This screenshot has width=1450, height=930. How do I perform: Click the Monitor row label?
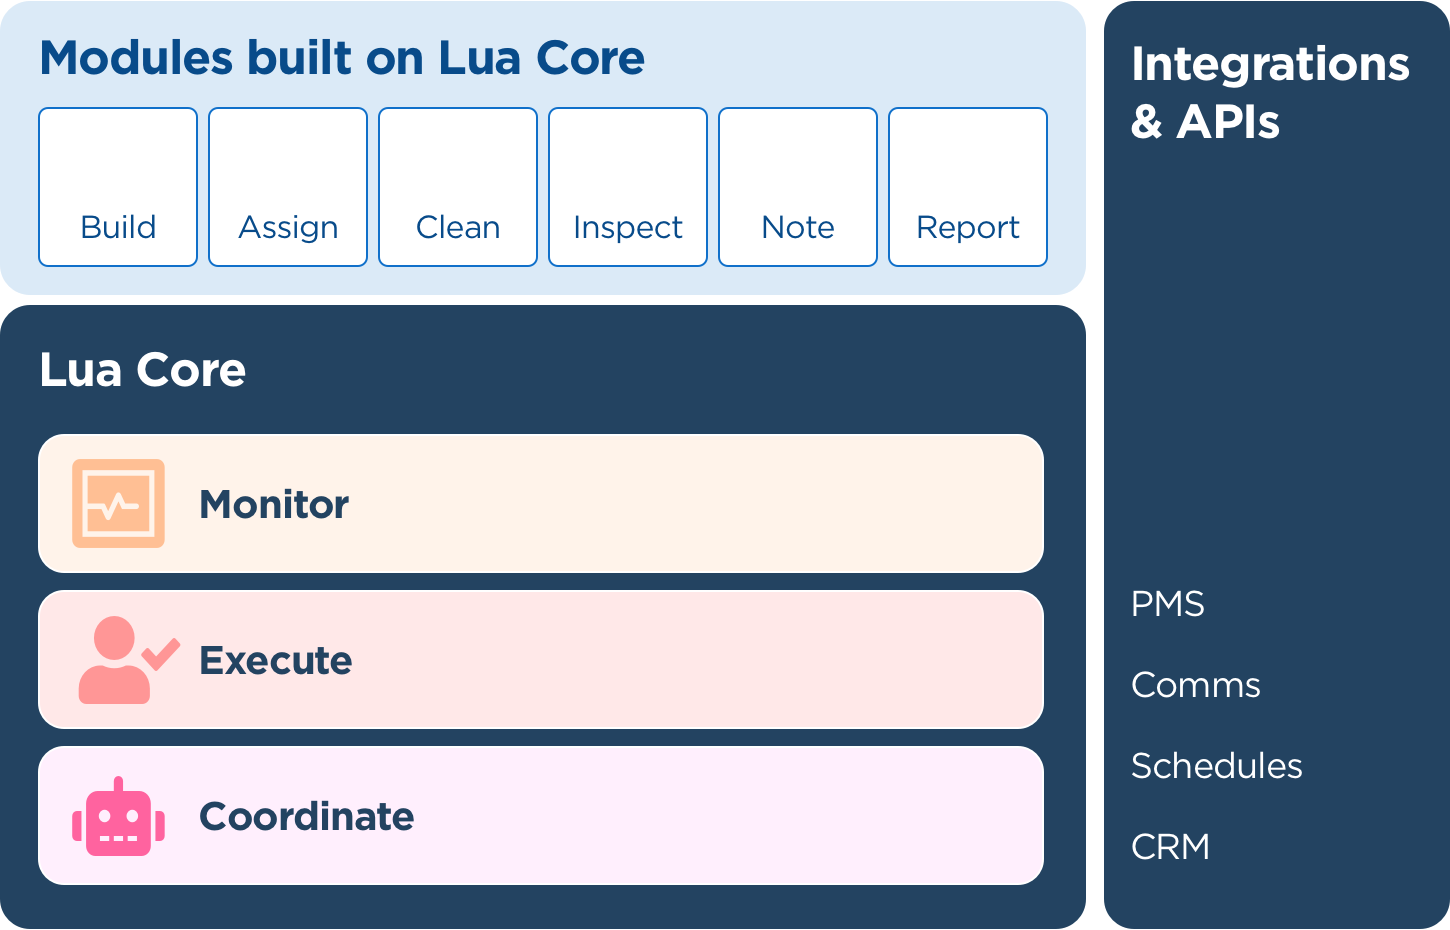pos(274,504)
